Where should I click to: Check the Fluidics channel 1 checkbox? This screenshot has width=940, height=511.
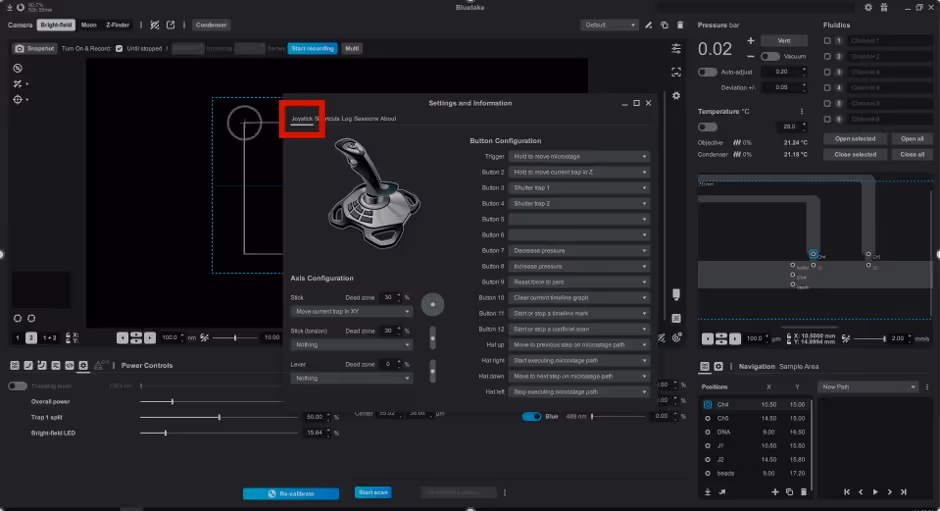(x=827, y=41)
